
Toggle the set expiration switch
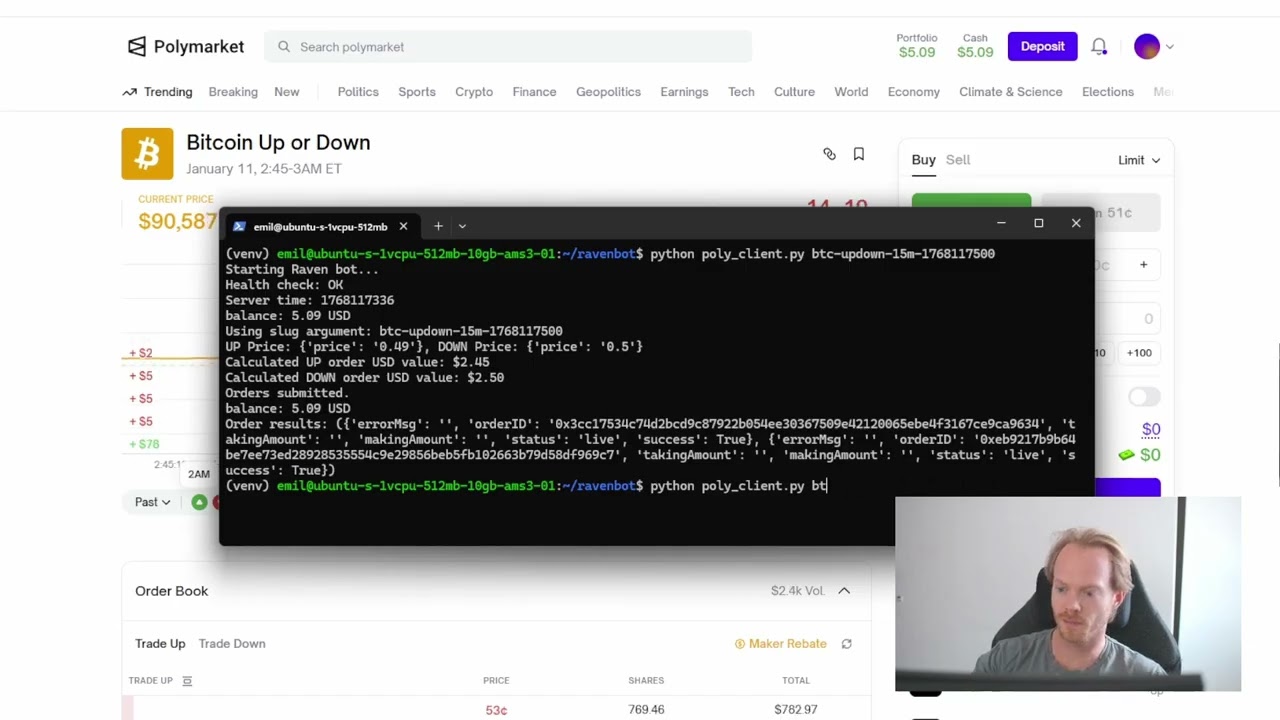1144,397
